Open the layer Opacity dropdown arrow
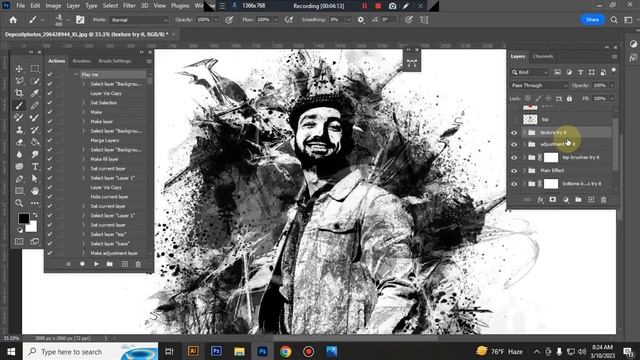The width and height of the screenshot is (640, 360). pyautogui.click(x=612, y=85)
